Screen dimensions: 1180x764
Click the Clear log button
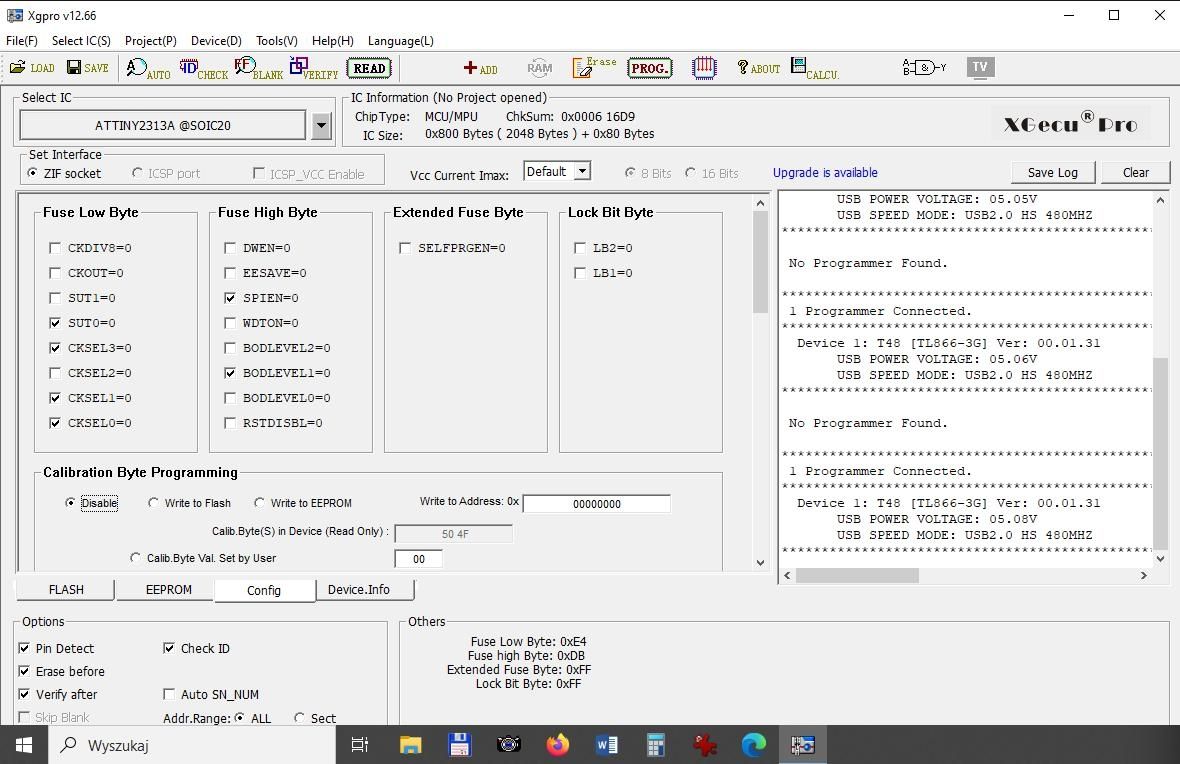pos(1136,172)
